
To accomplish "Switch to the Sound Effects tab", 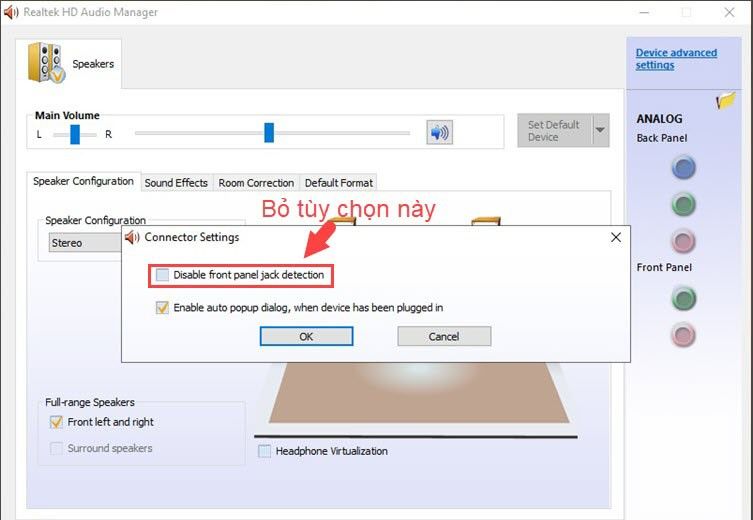I will (x=176, y=183).
